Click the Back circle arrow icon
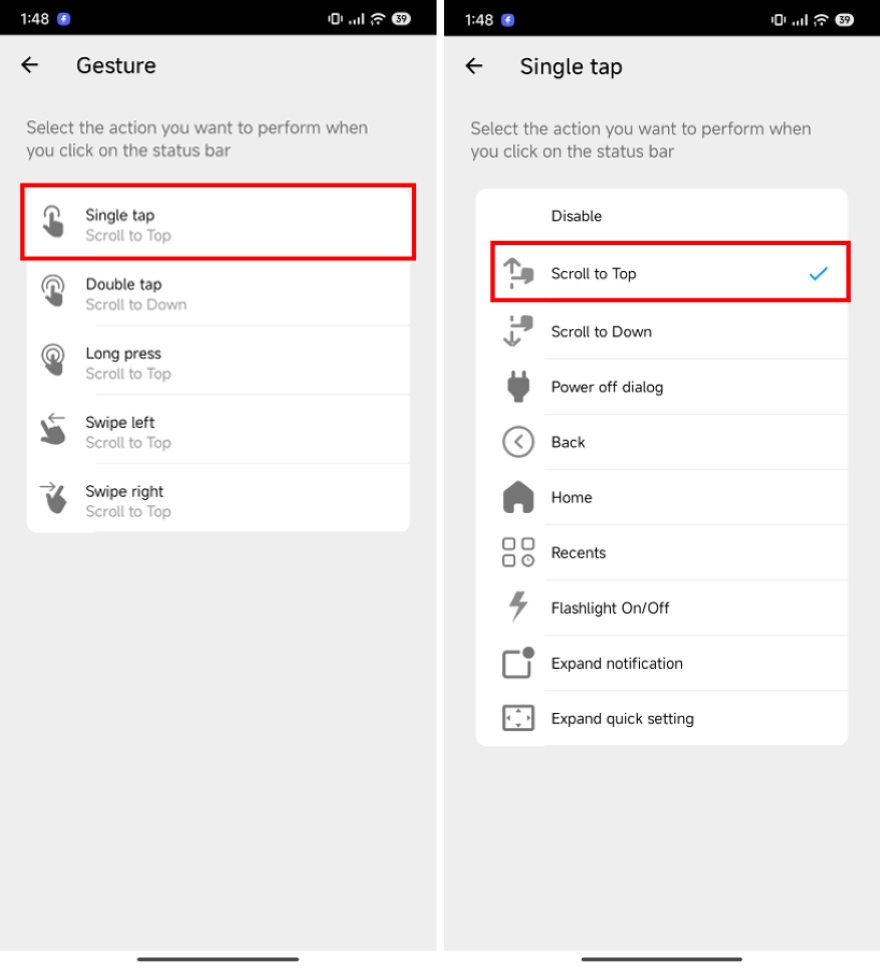 pos(518,442)
